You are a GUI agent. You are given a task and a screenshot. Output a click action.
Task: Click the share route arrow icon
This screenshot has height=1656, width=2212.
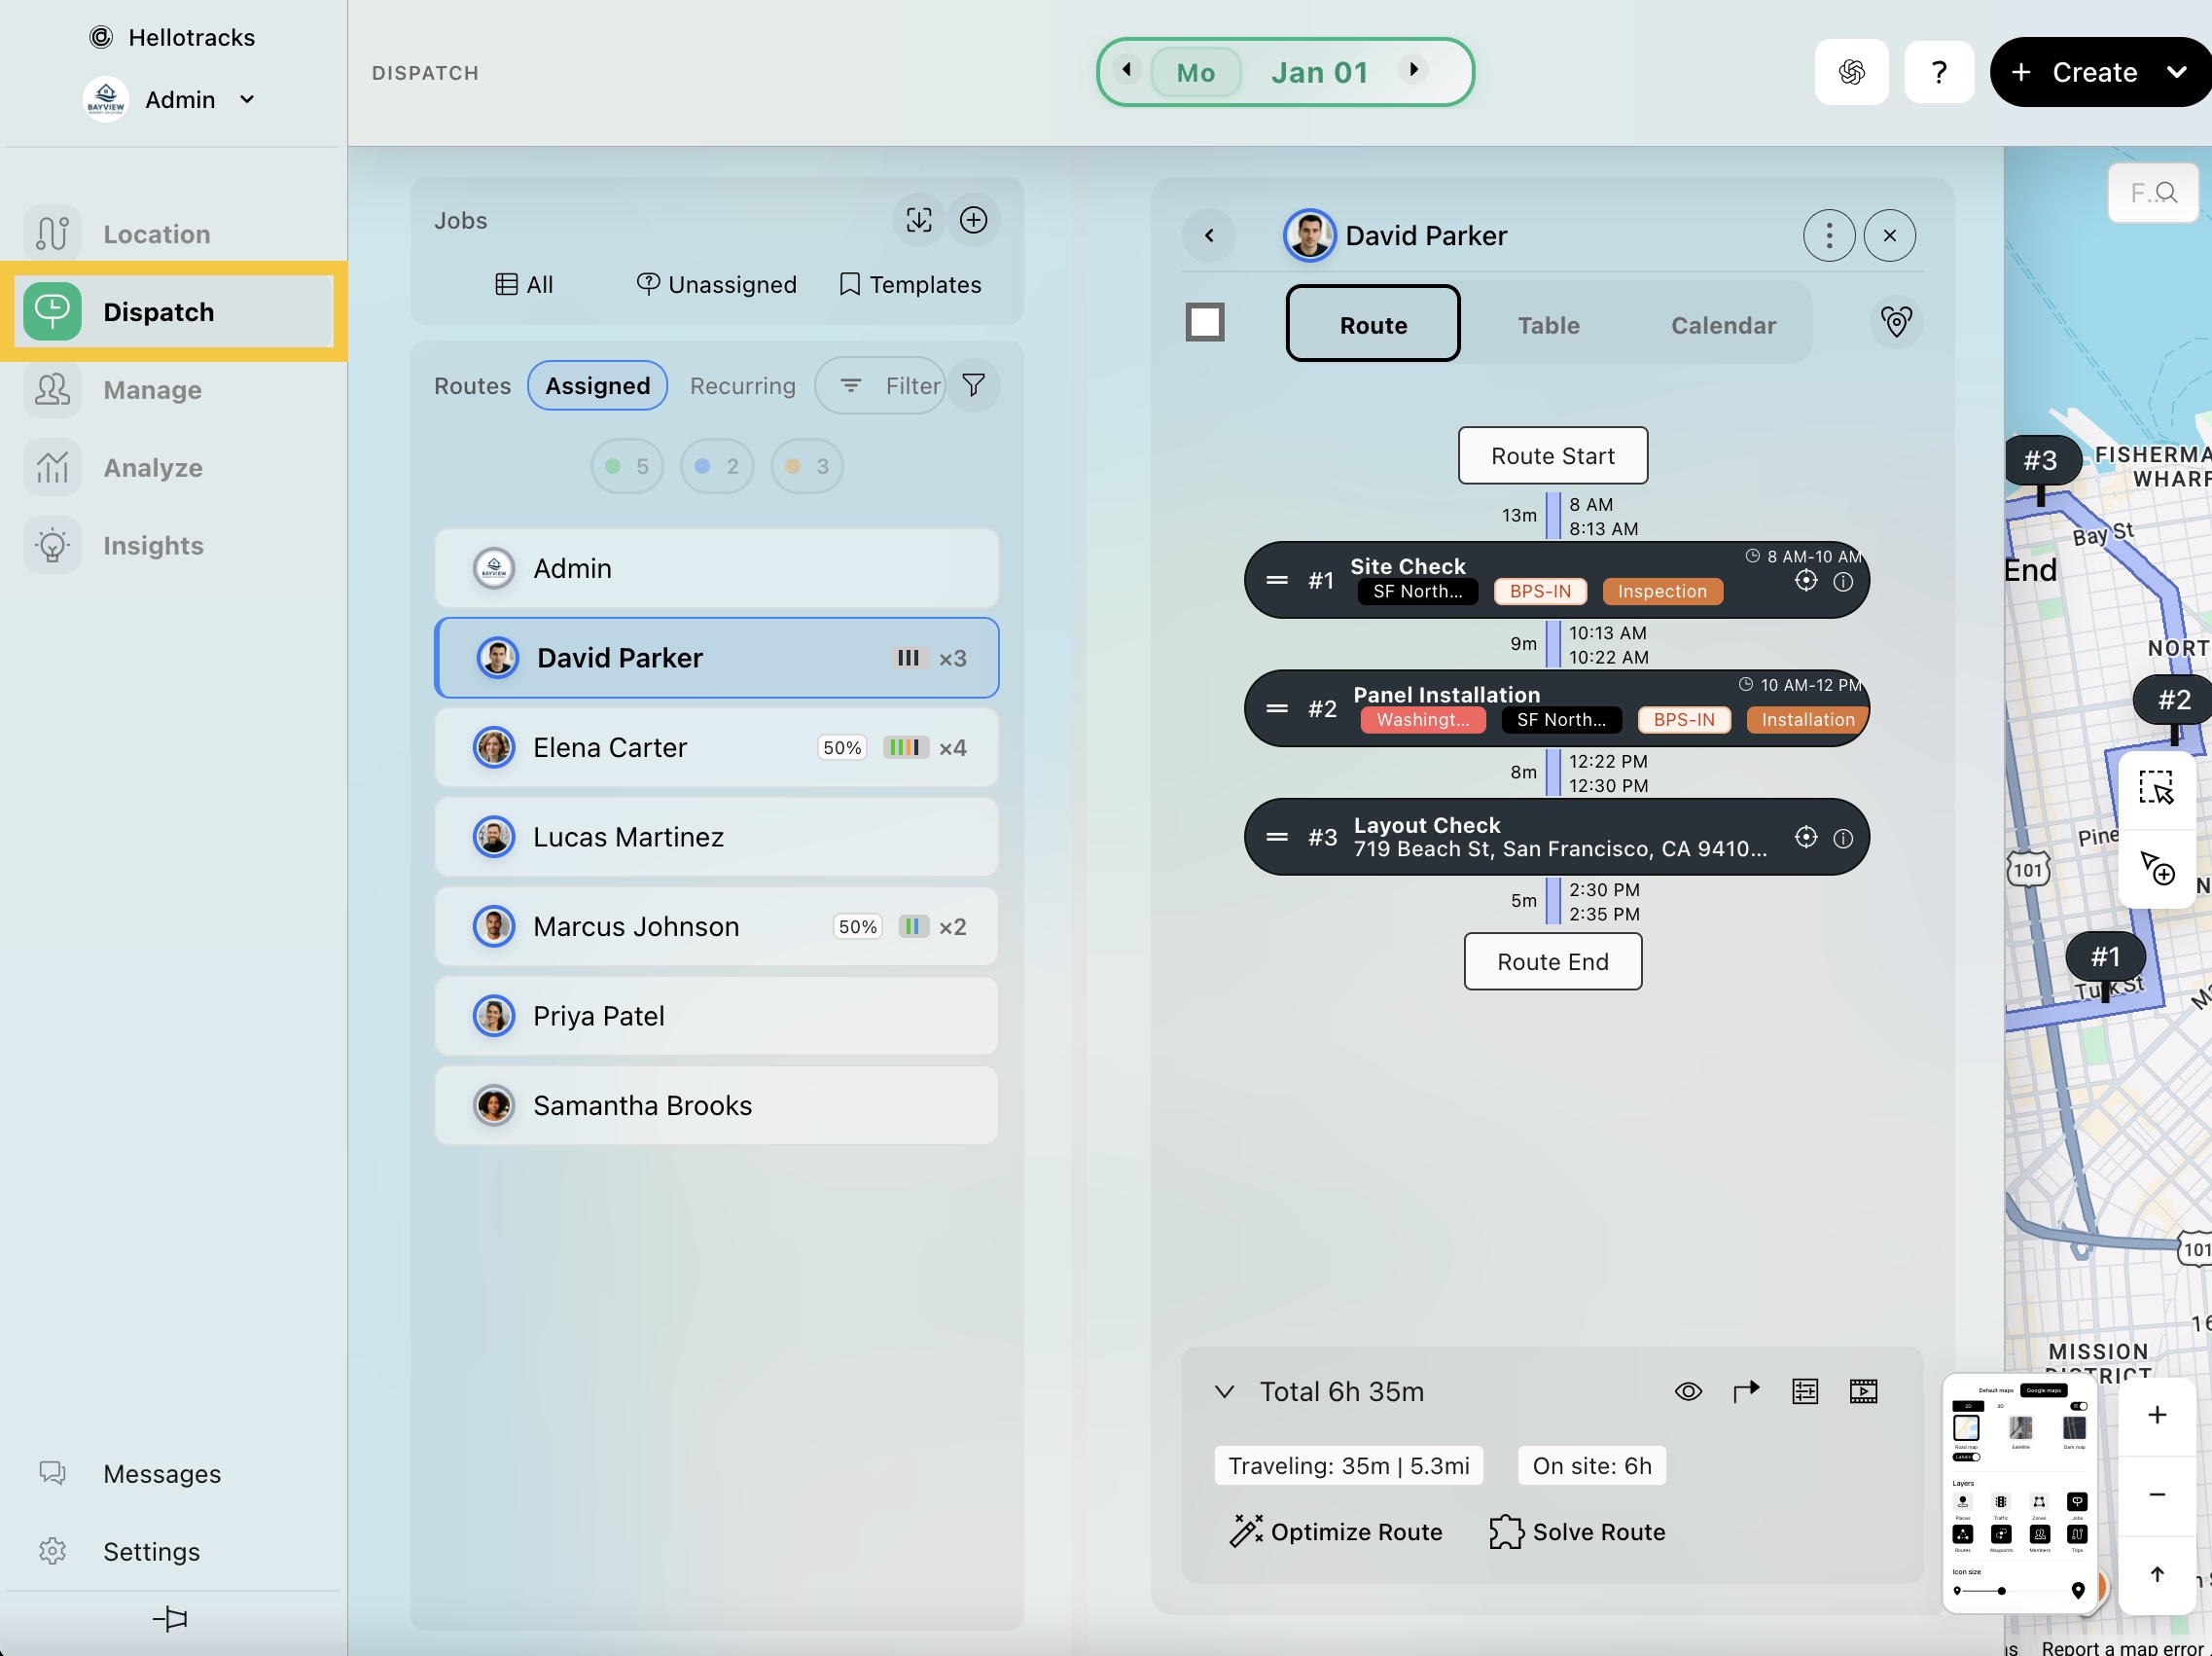[1746, 1391]
